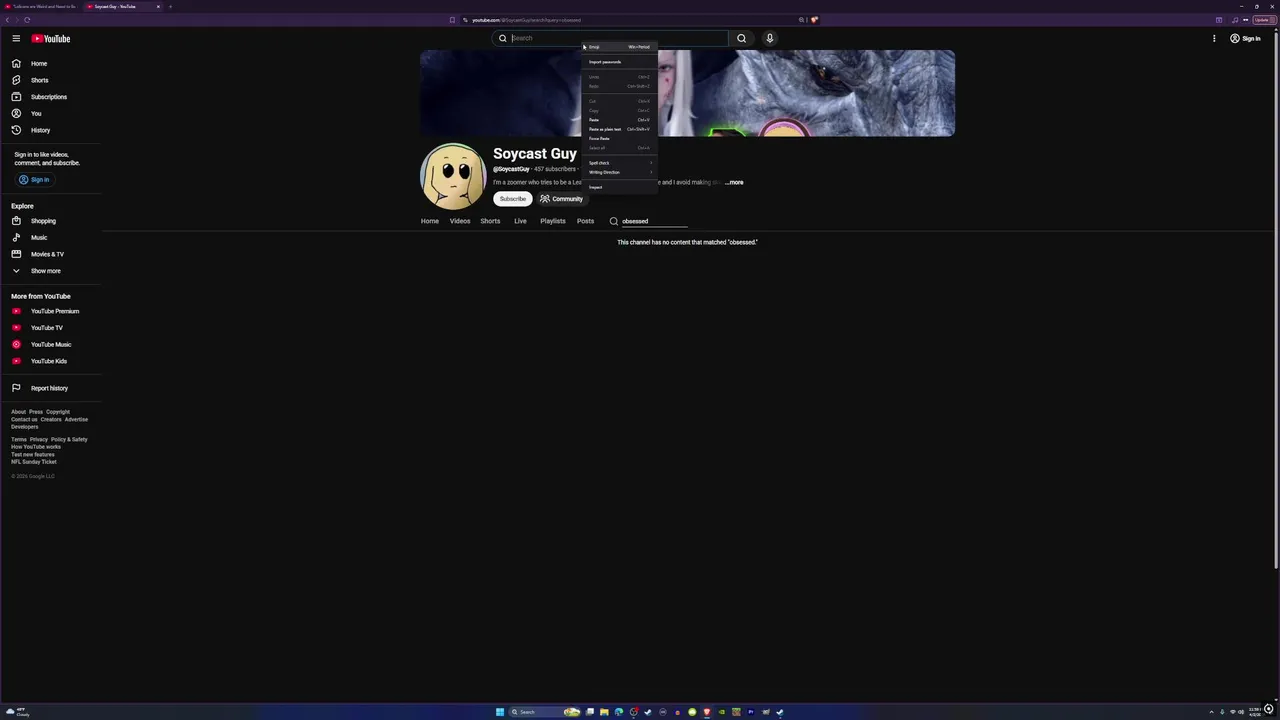
Task: Open YouTube Music link
Action: pos(50,344)
